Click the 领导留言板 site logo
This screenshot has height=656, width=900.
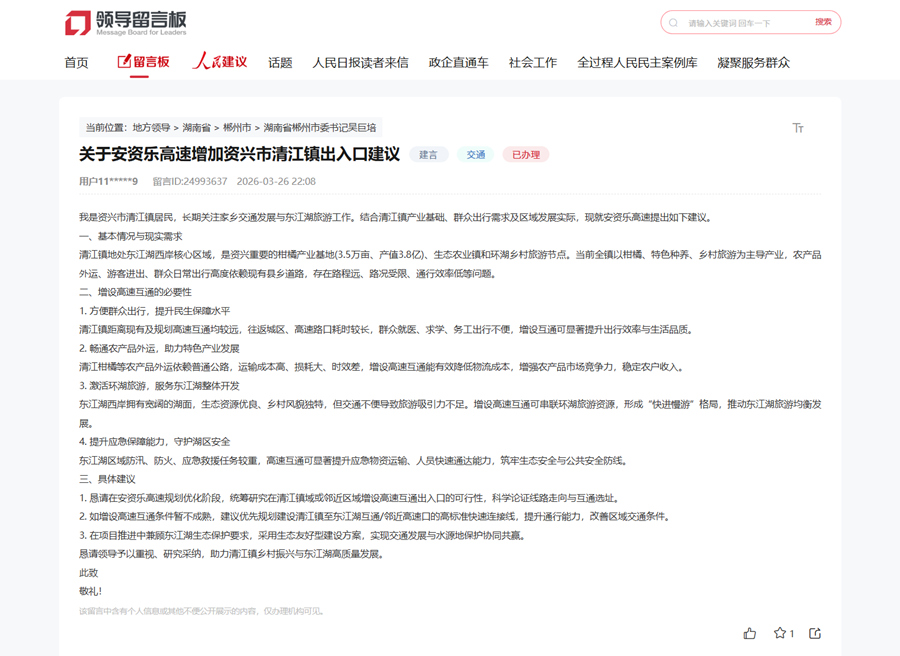click(125, 22)
